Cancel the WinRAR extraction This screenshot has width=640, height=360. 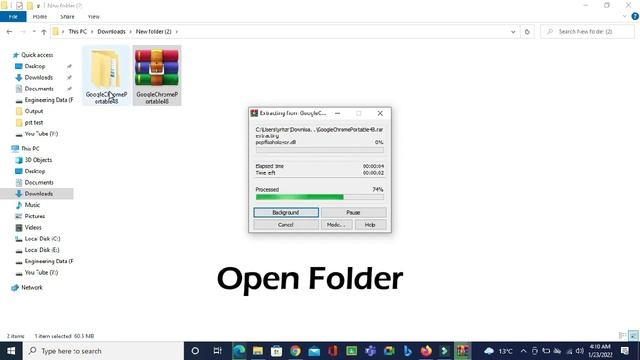point(286,224)
